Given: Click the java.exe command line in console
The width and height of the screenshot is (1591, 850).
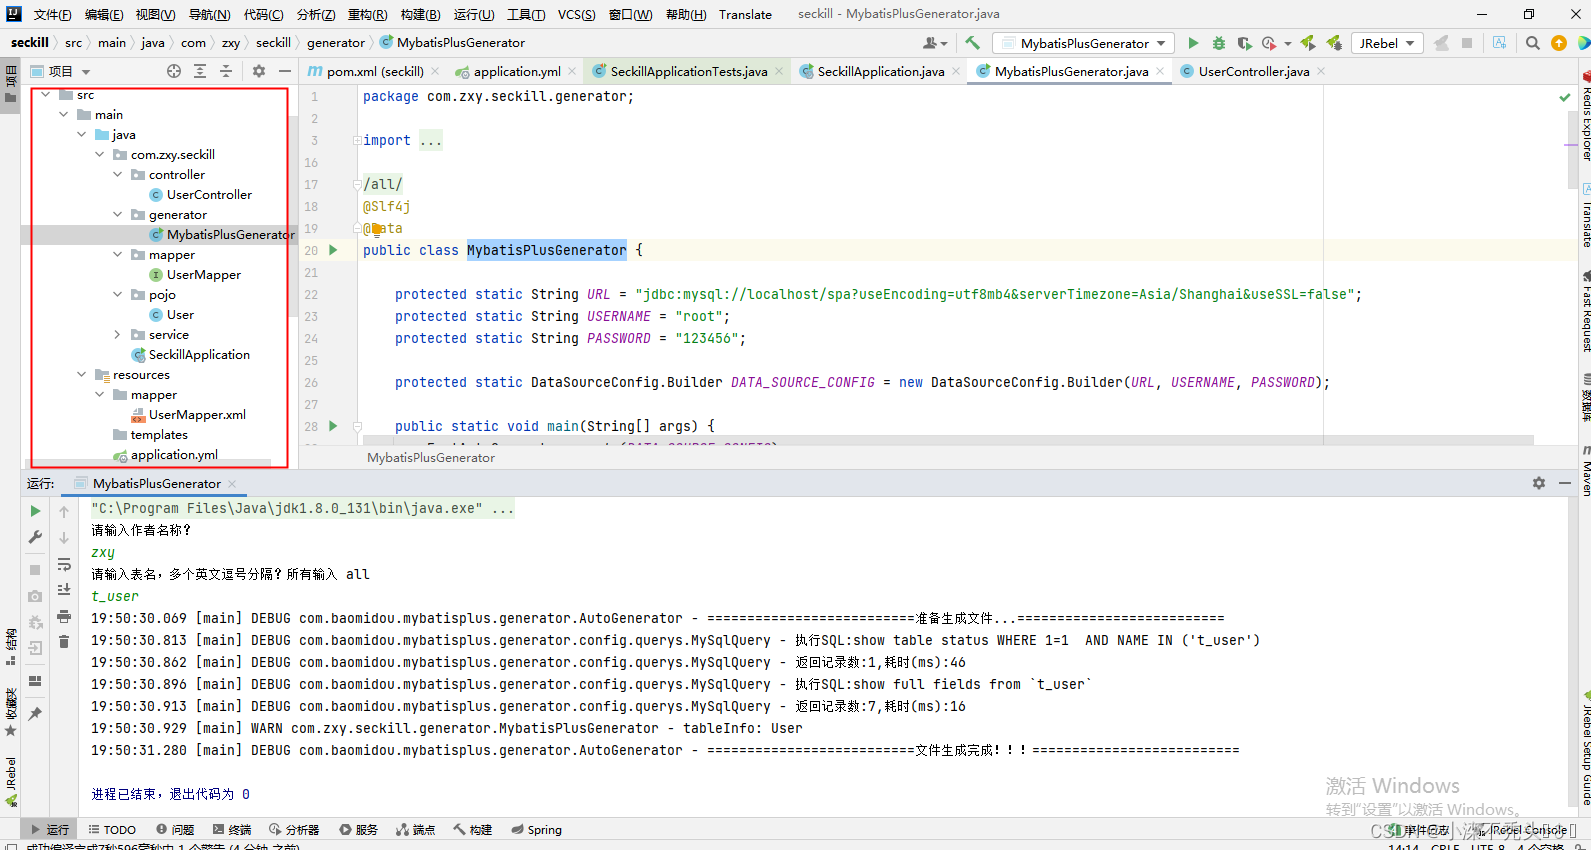Looking at the screenshot, I should (302, 508).
